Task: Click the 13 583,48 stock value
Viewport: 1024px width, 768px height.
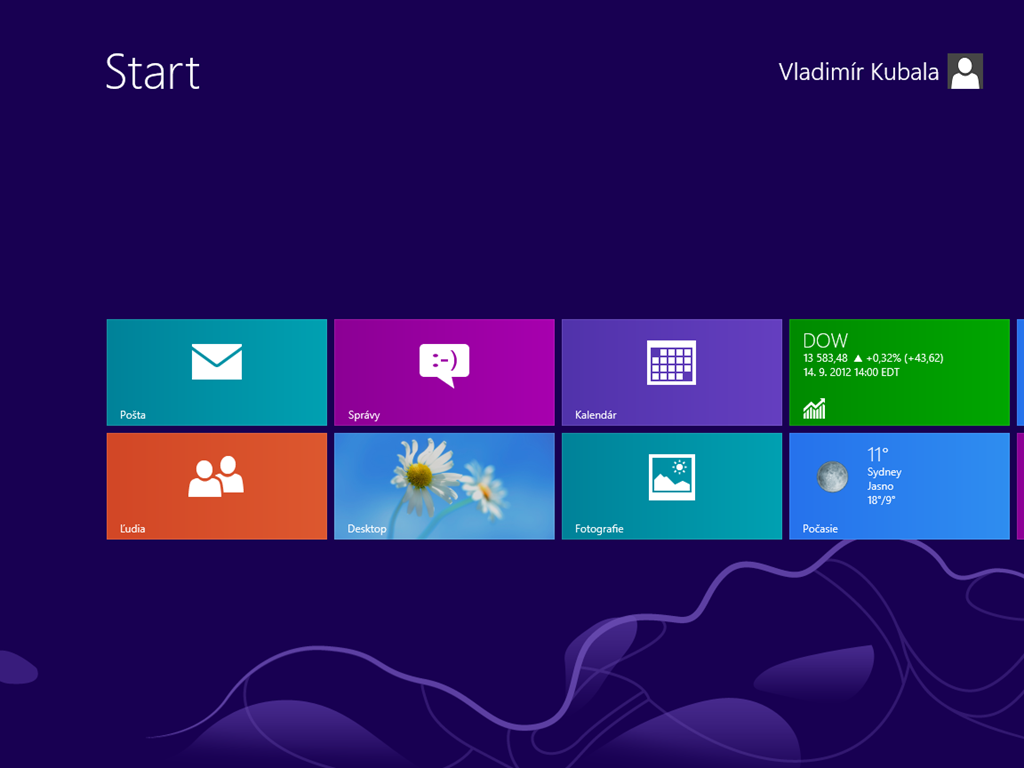Action: pos(825,358)
